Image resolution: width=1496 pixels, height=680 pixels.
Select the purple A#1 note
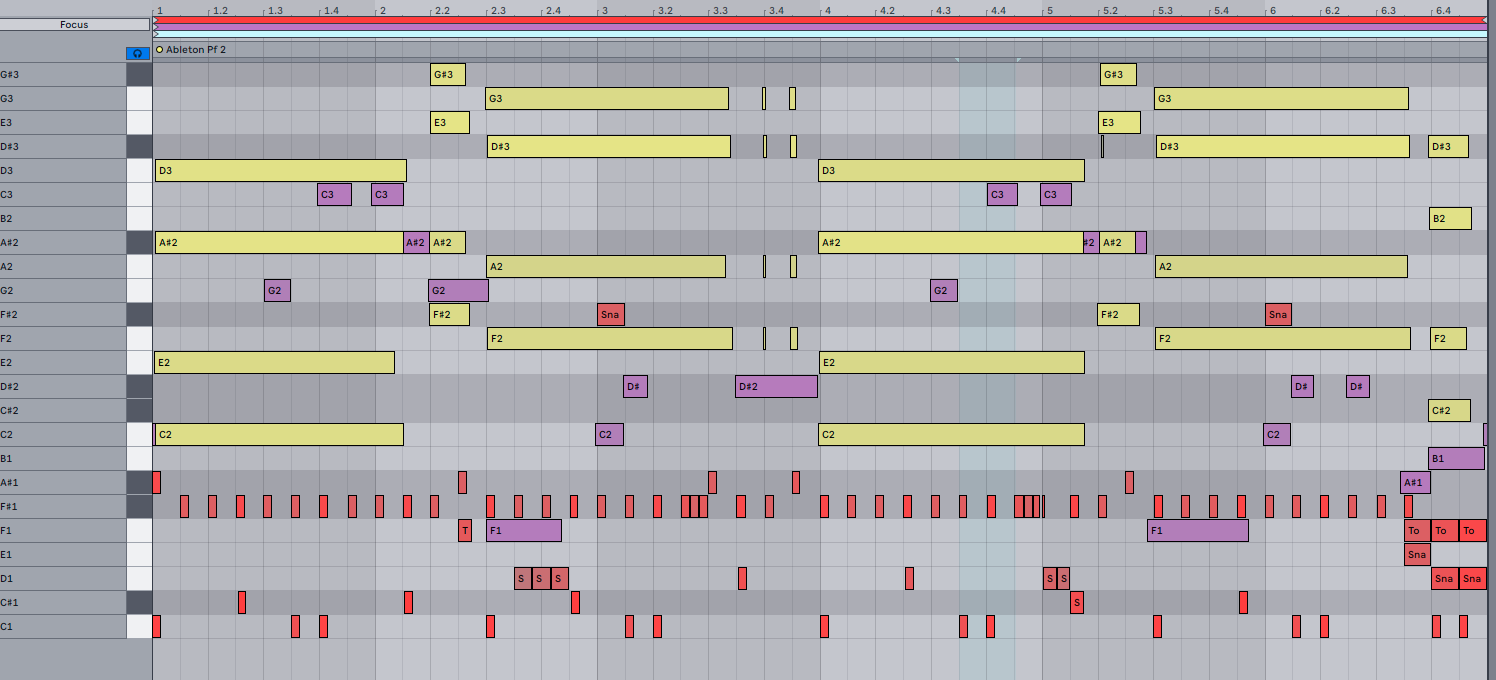[x=1415, y=482]
